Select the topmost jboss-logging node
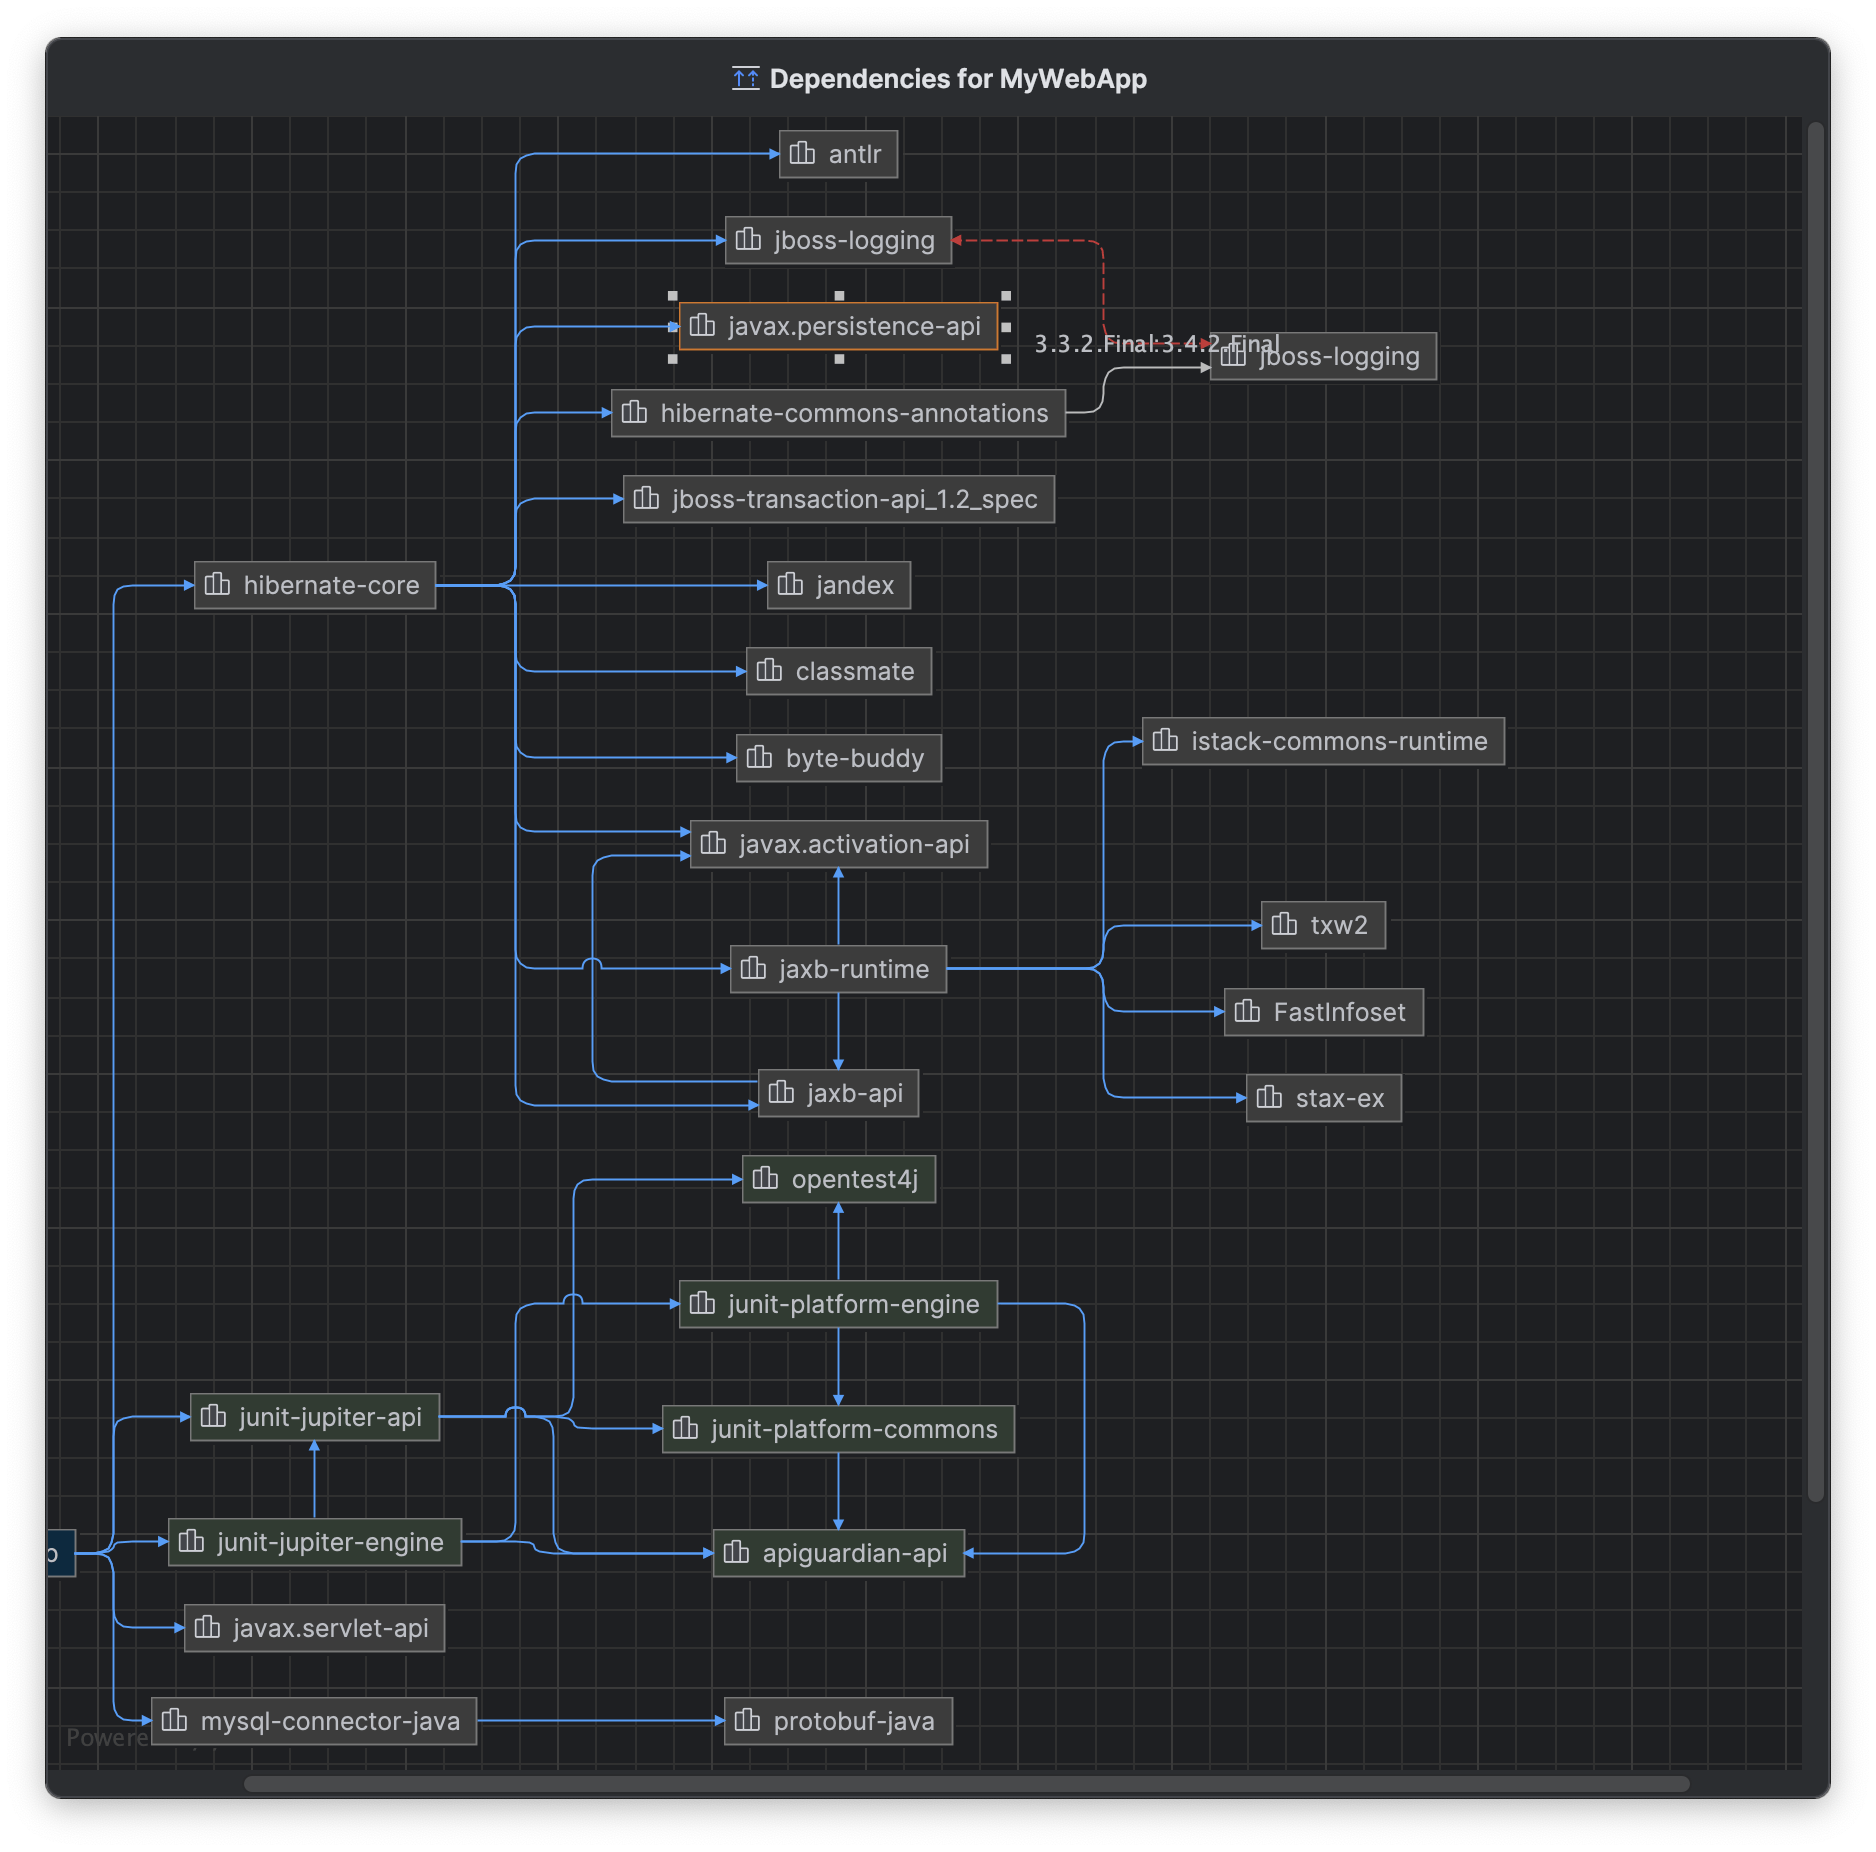1876x1852 pixels. click(837, 240)
